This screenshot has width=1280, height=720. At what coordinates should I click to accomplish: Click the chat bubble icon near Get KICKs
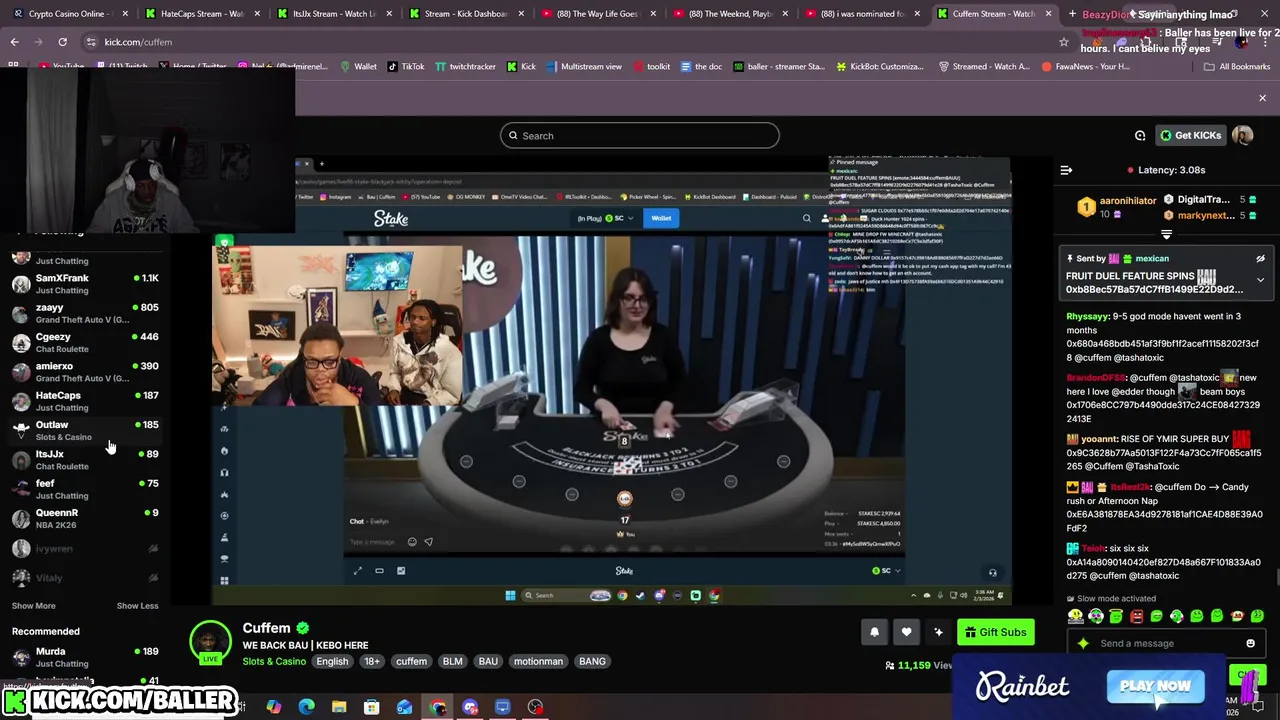click(1140, 135)
